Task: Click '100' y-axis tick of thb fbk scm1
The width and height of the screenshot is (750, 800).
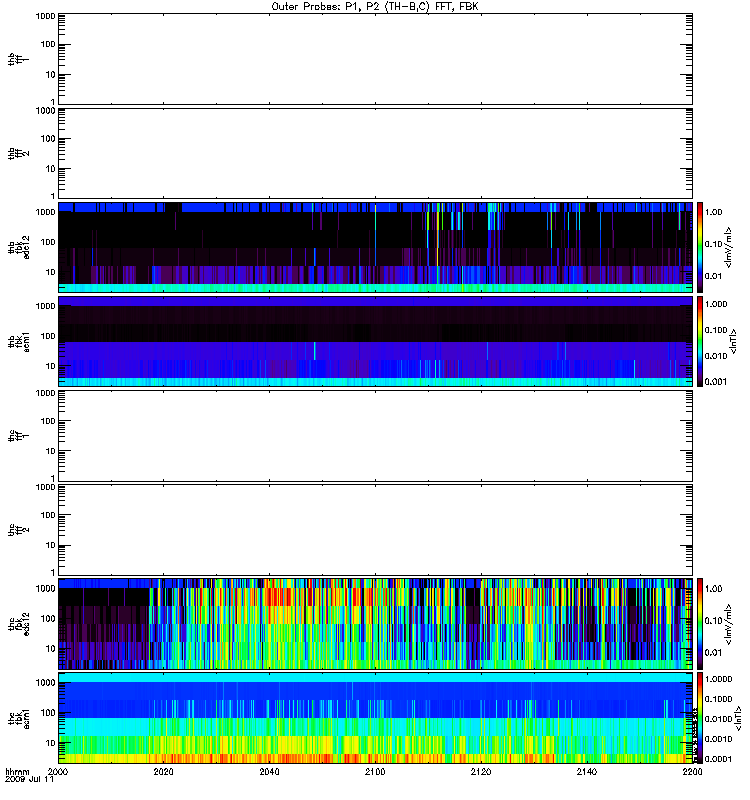Action: tap(48, 336)
